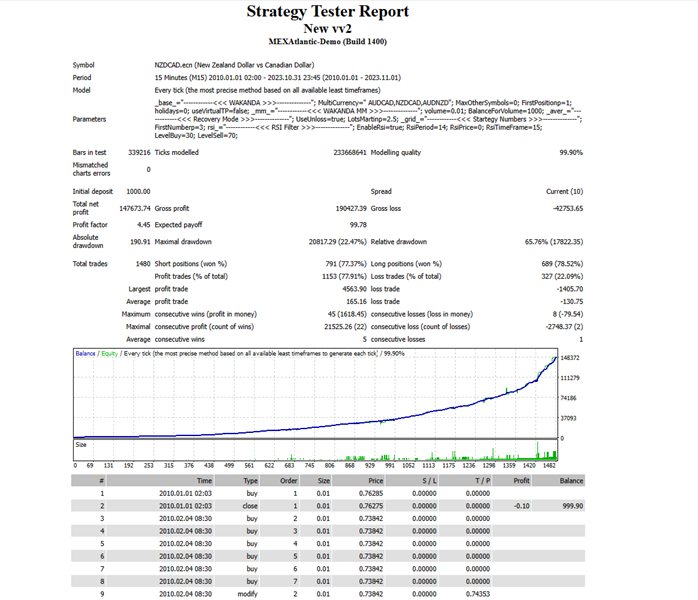Select Loss trades value 327 (22.09%)
Viewport: 698px width, 600px height.
click(x=562, y=276)
